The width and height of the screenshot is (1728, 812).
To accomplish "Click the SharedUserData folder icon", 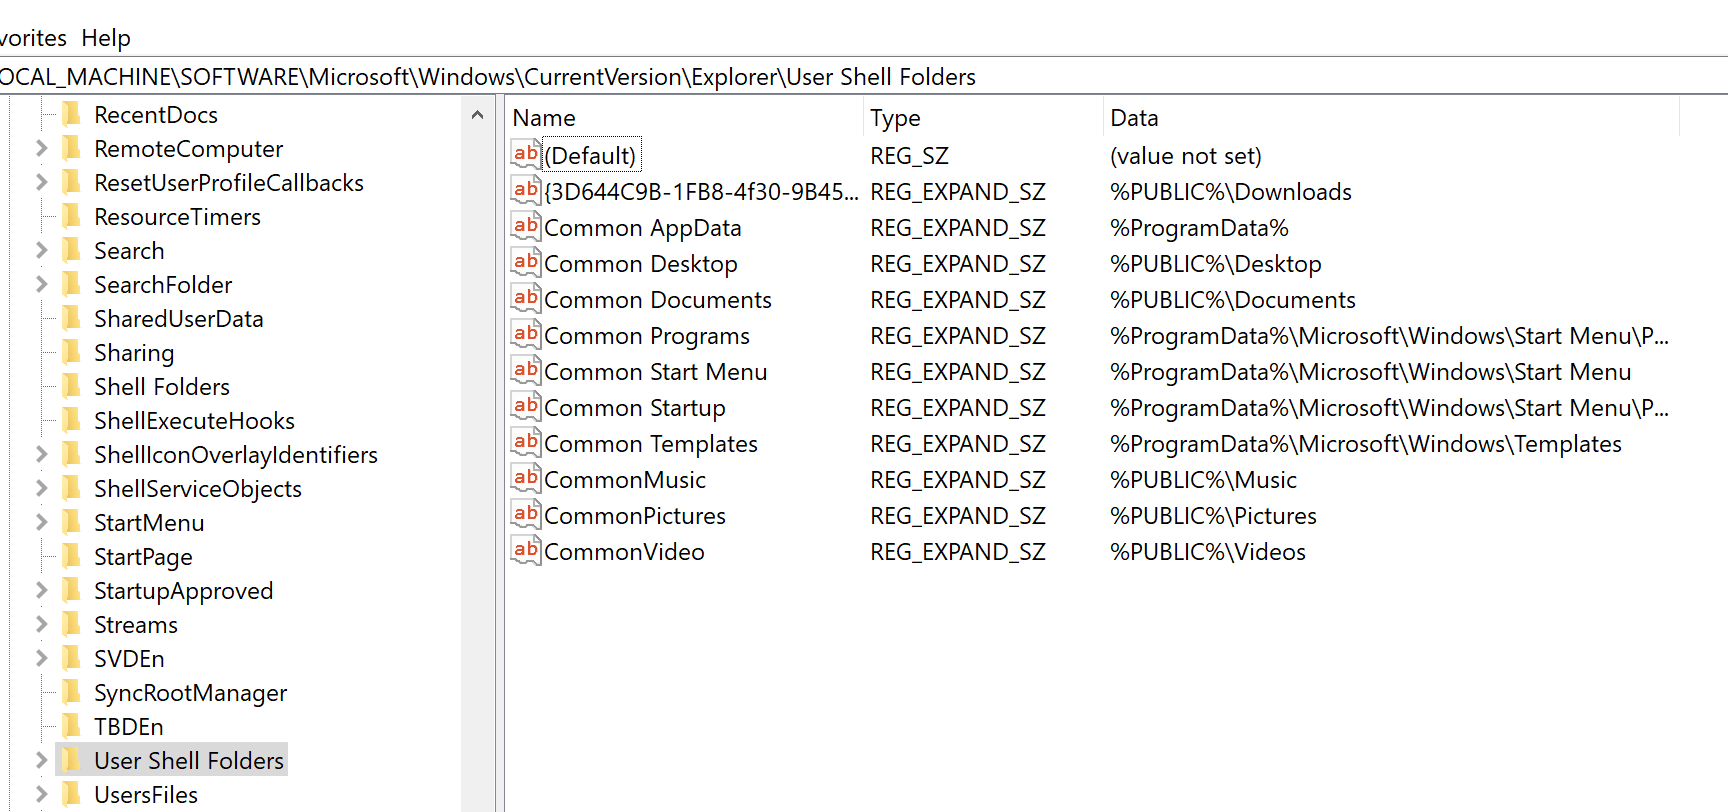I will 71,318.
